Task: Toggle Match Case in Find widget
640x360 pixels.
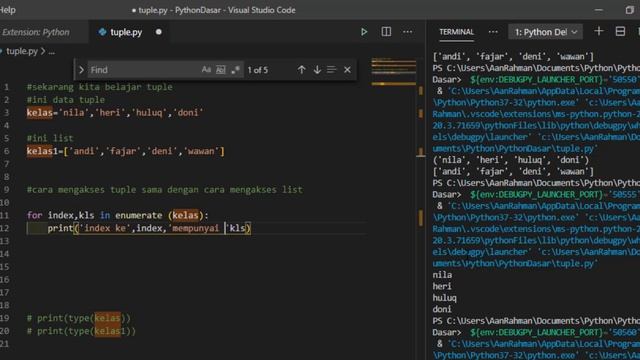Action: tap(206, 70)
